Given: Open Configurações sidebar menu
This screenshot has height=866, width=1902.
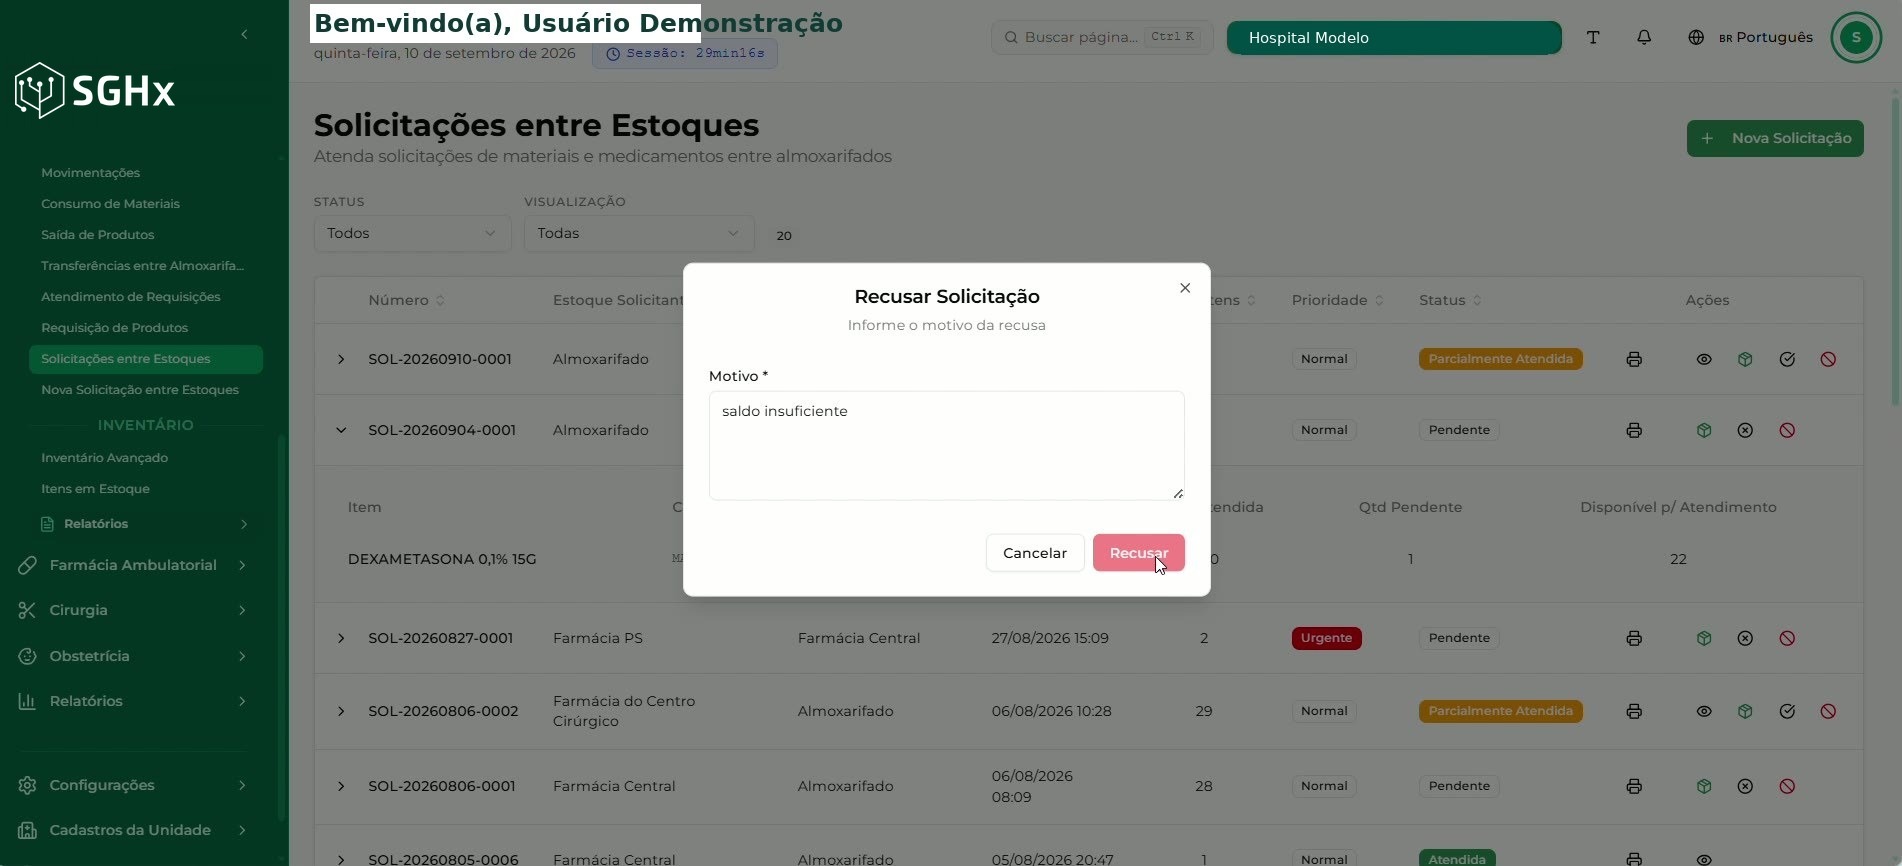Looking at the screenshot, I should click(x=133, y=785).
